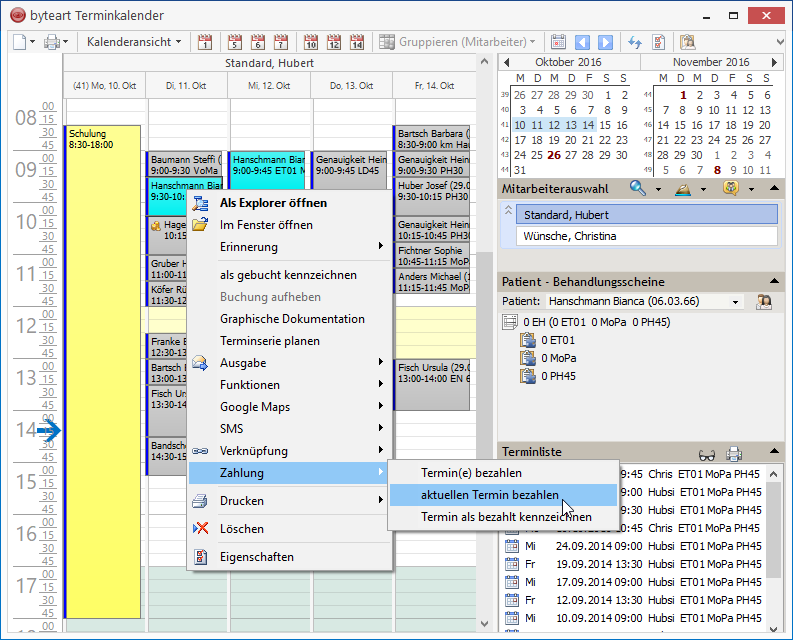
Task: Click the refresh arrows toolbar icon
Action: (x=634, y=42)
